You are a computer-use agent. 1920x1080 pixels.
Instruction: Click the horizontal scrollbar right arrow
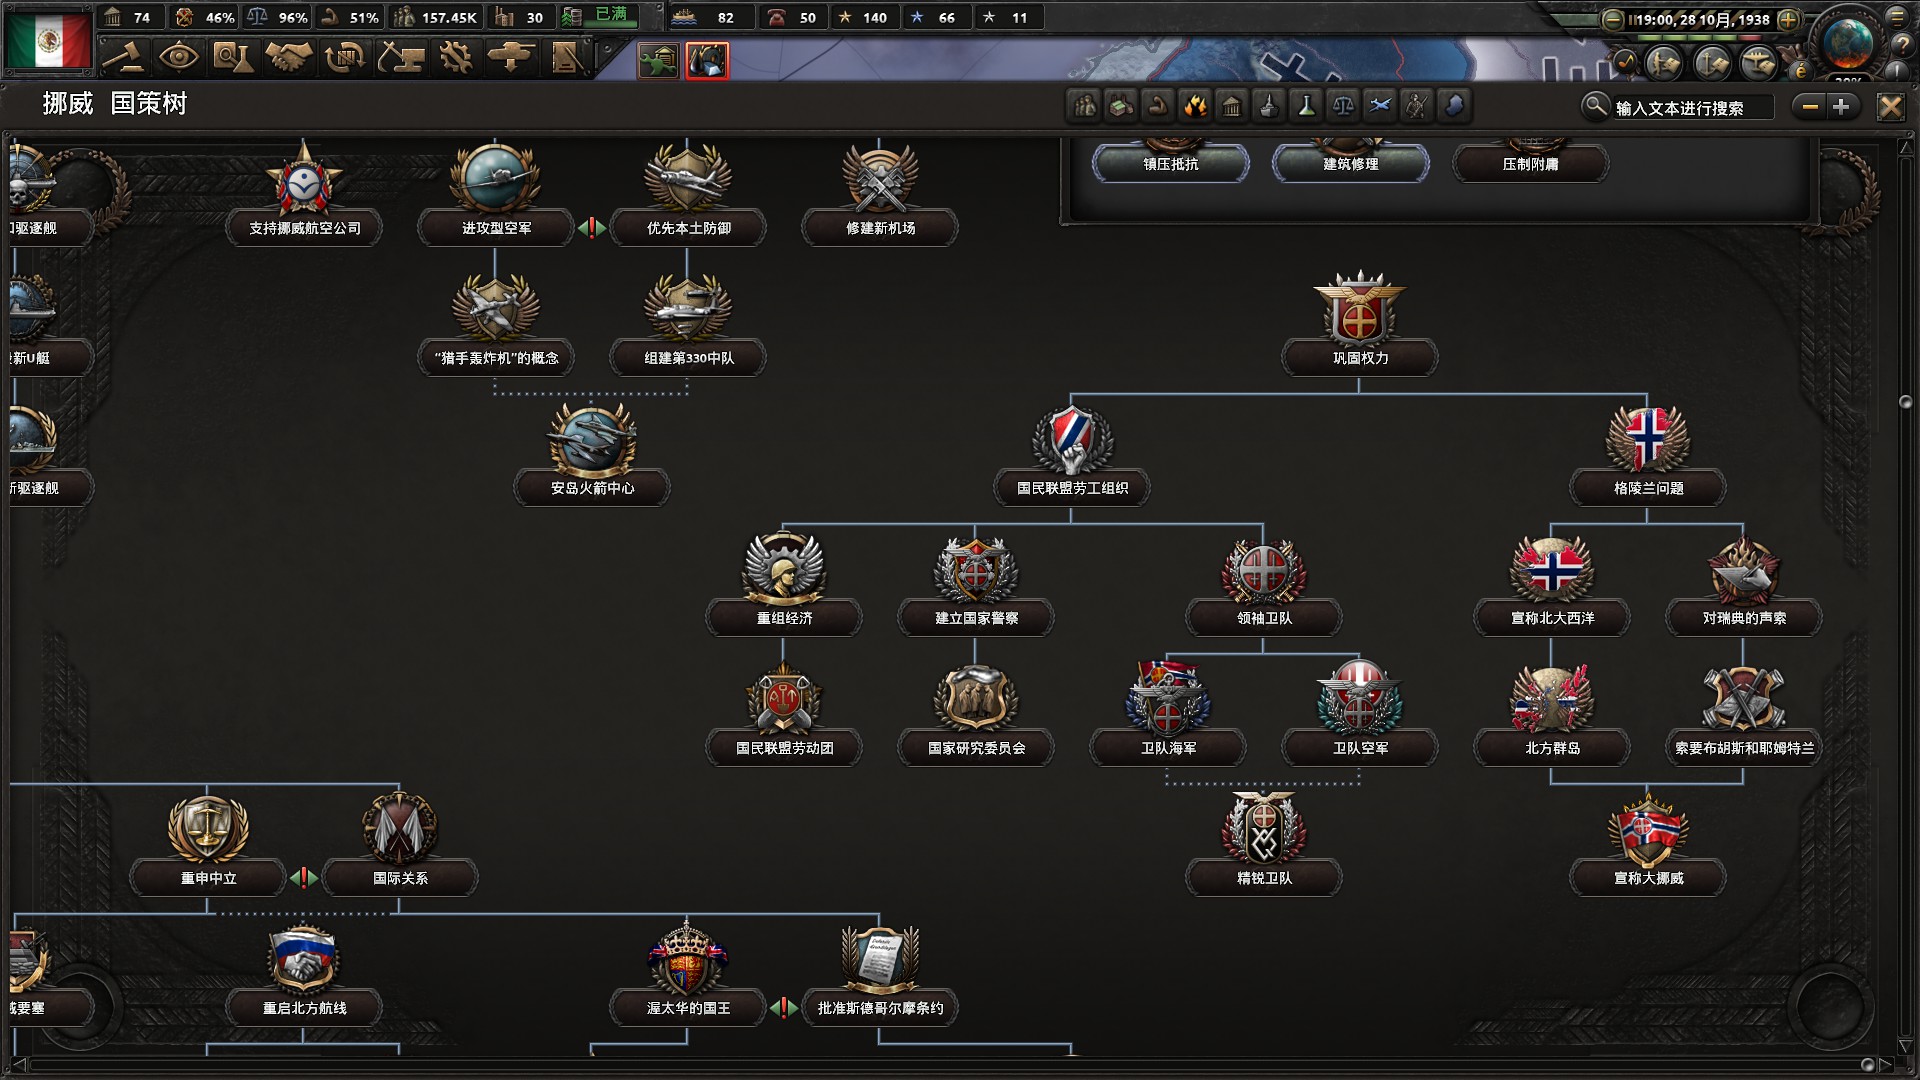tap(1886, 1064)
